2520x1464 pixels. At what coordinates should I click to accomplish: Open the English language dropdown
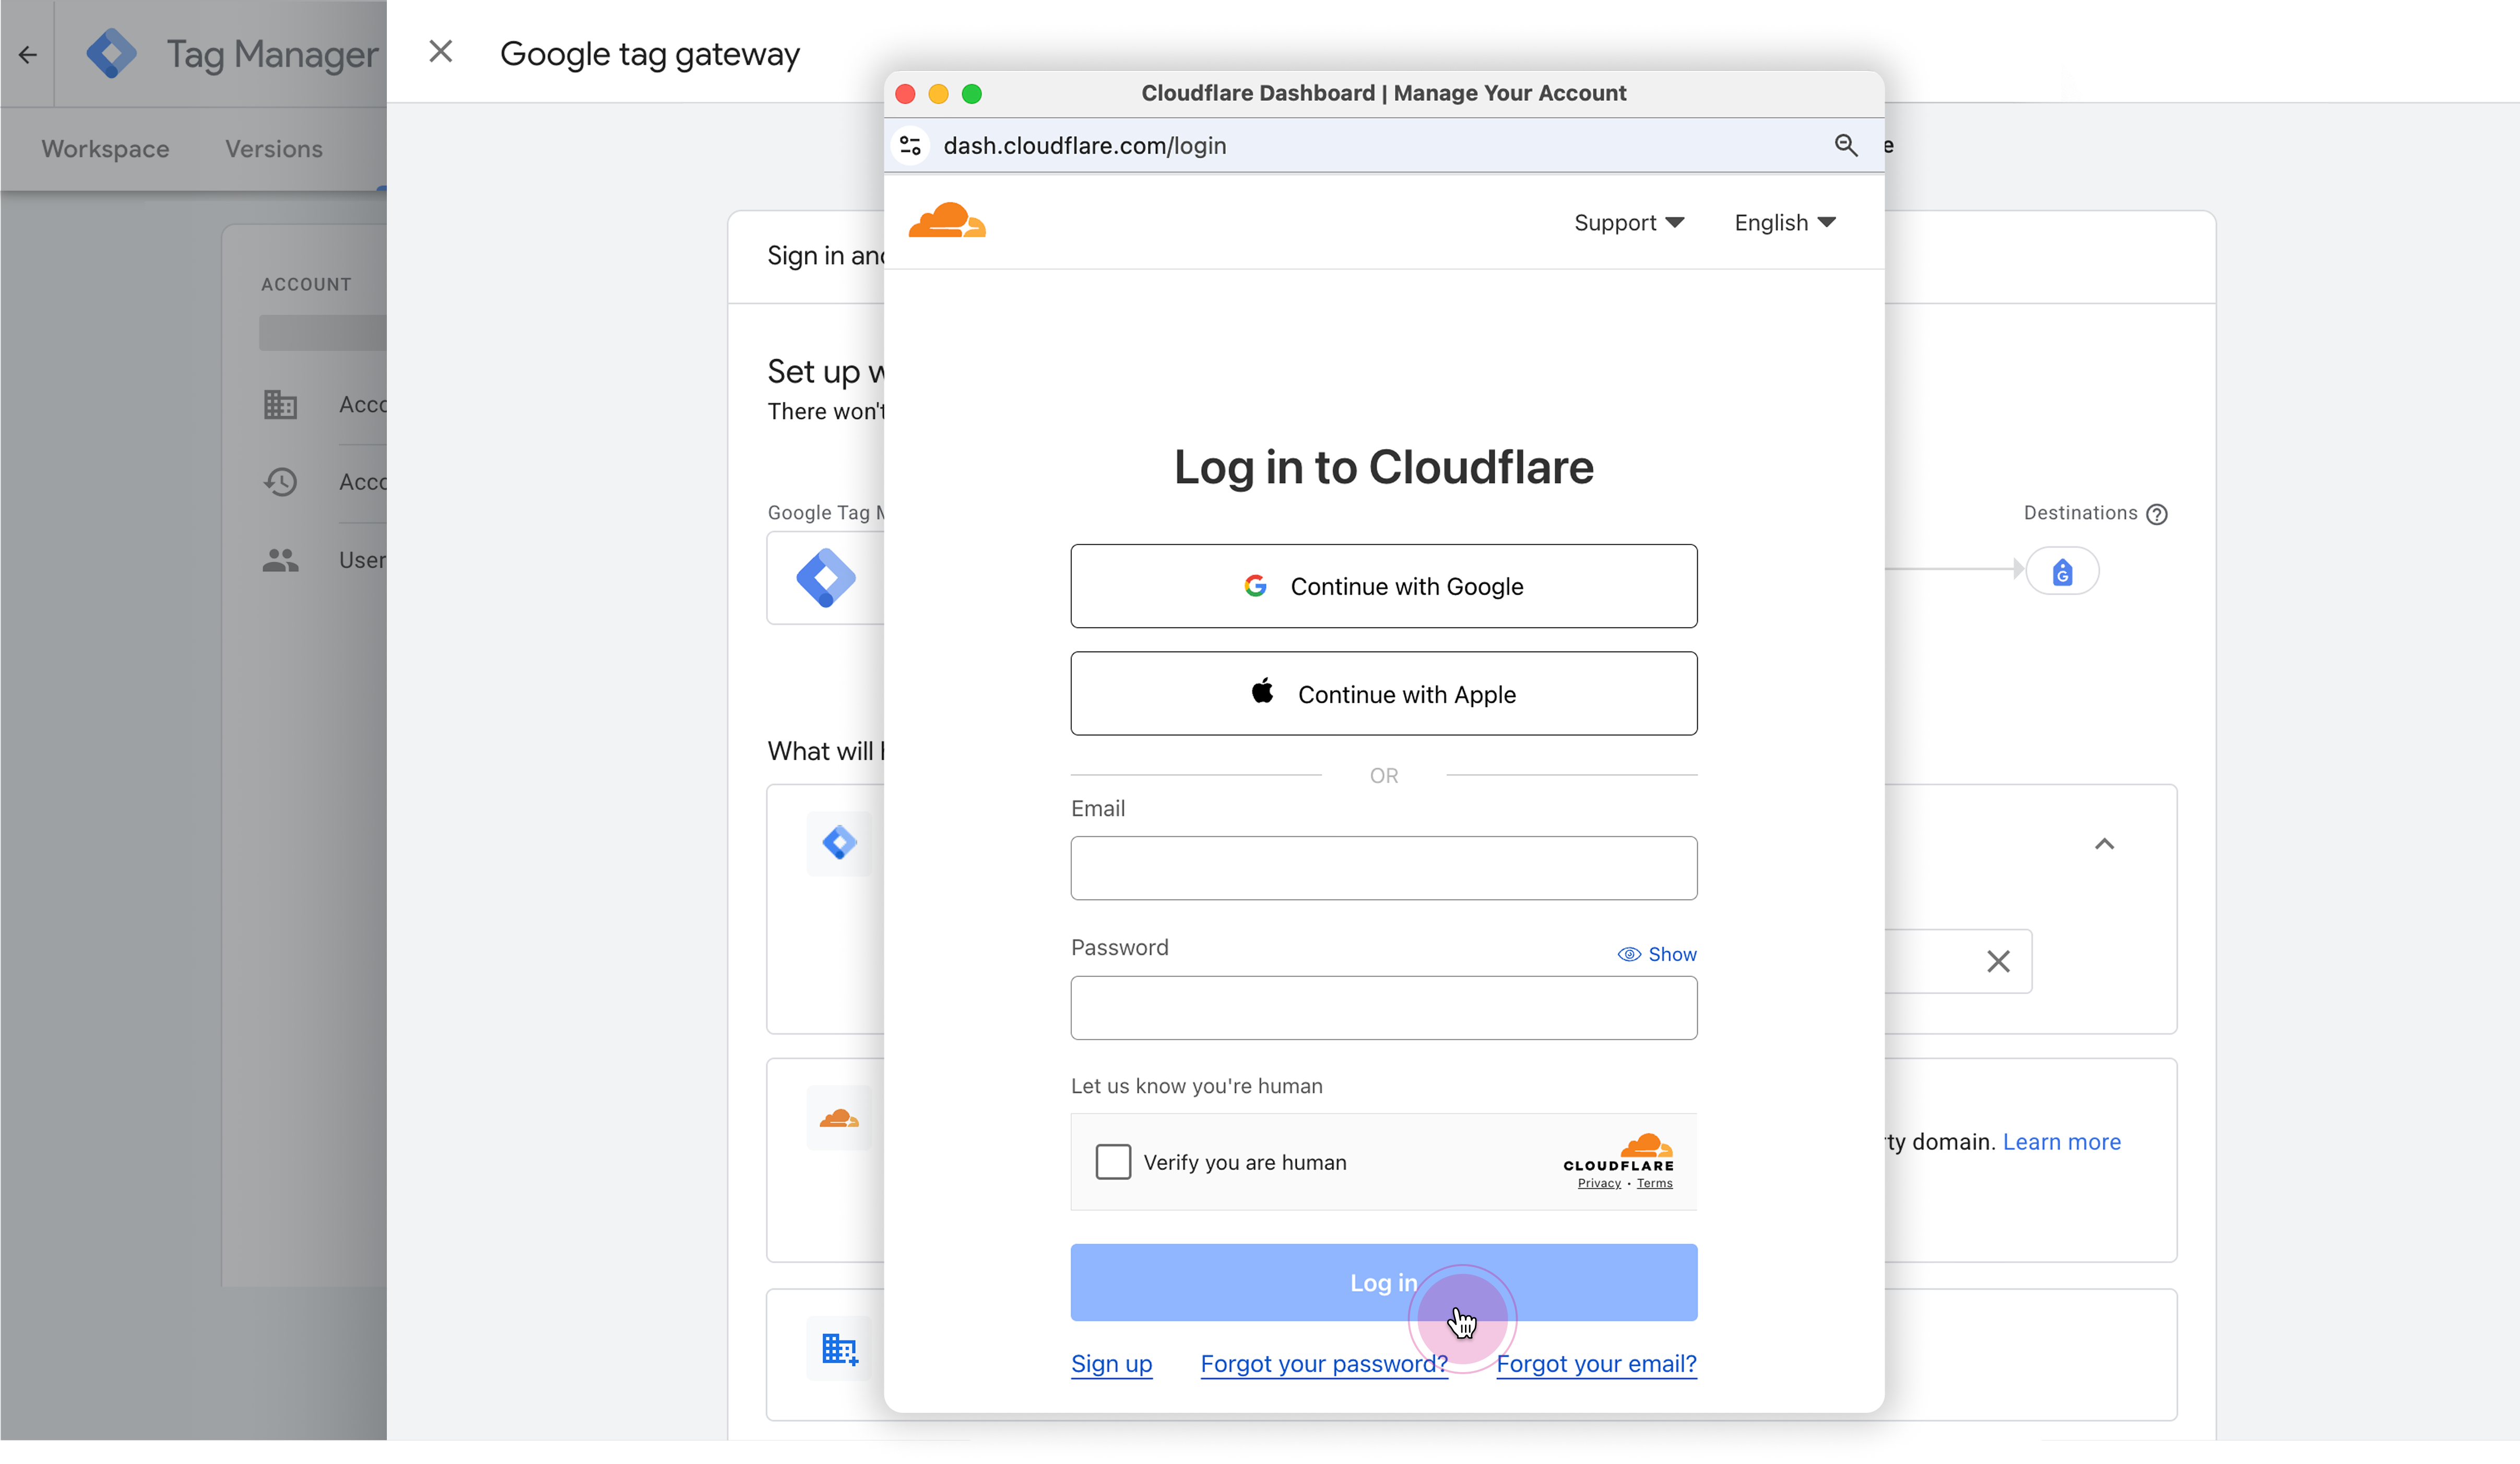[x=1785, y=223]
